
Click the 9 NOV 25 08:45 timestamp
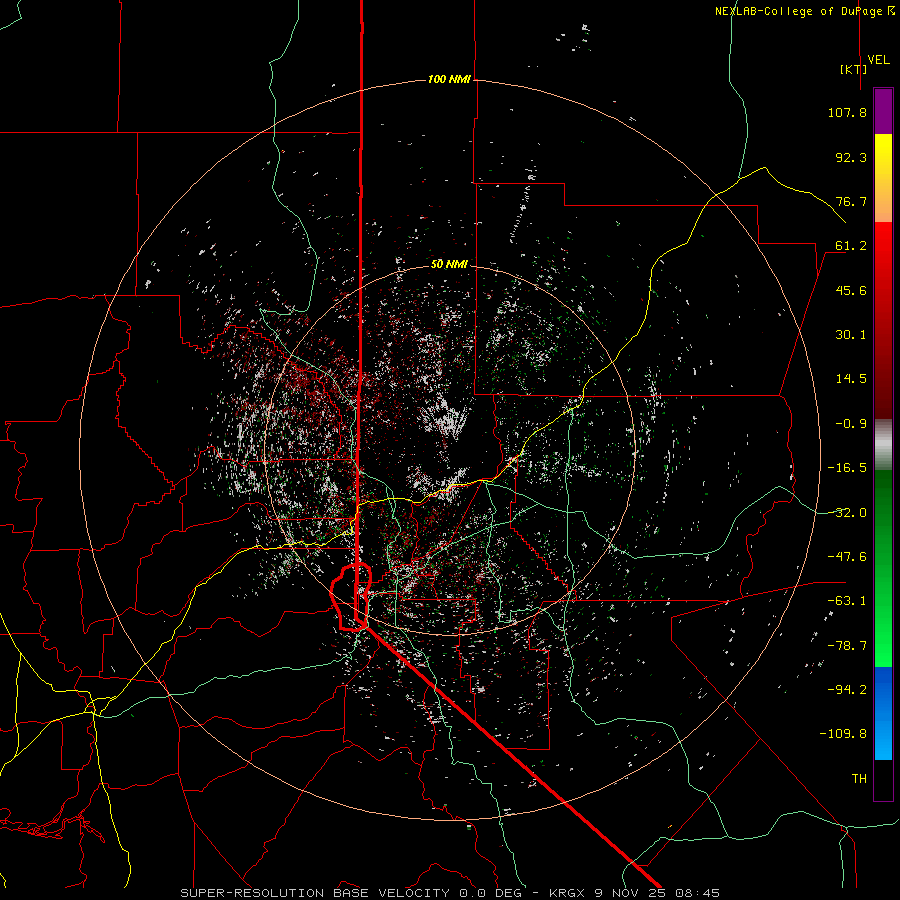point(657,893)
